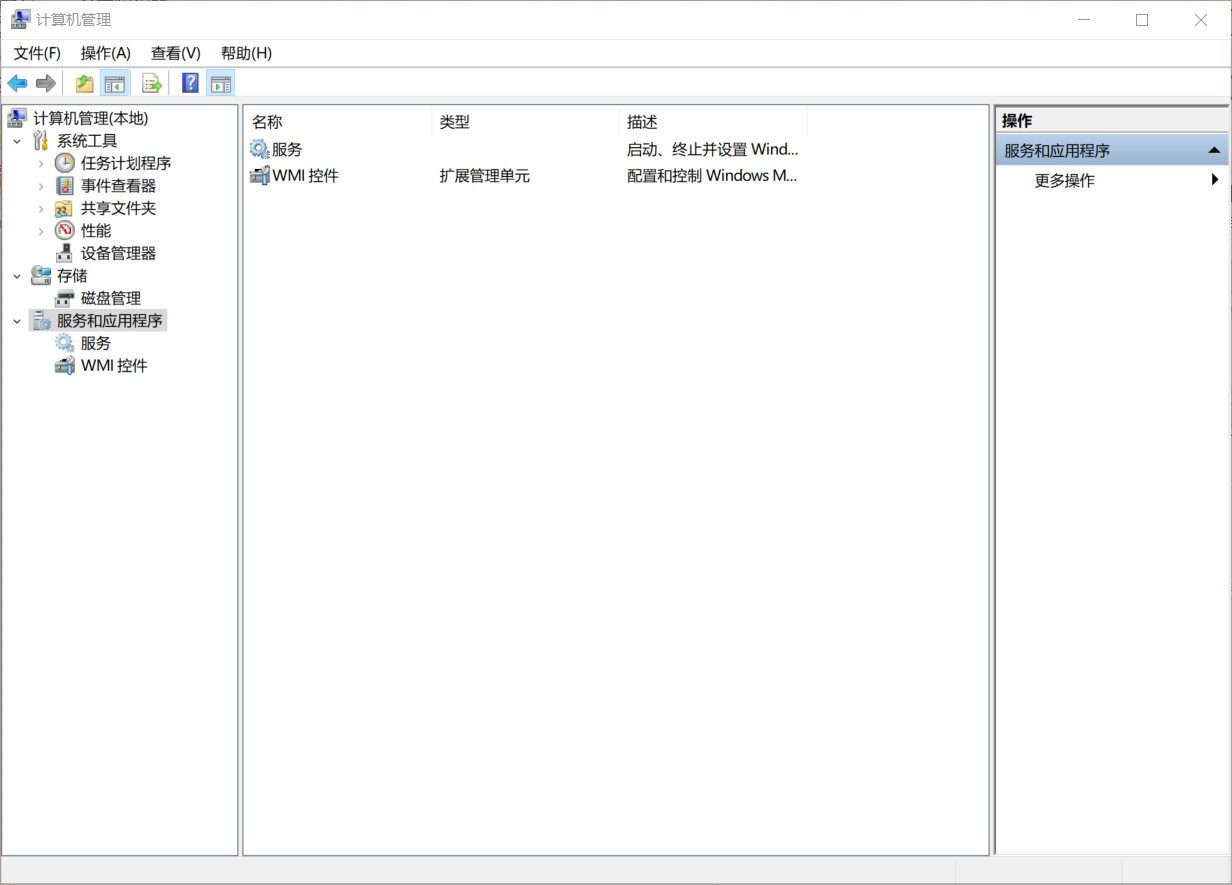Click the 磁盘管理 disk icon in the tree
This screenshot has height=885, width=1232.
(65, 299)
